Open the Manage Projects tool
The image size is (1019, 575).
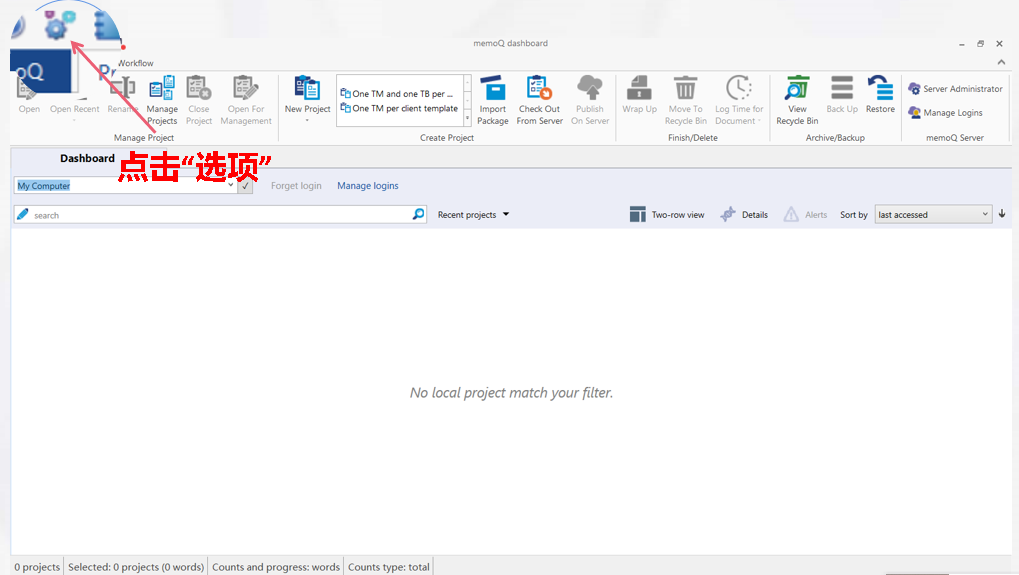tap(162, 100)
